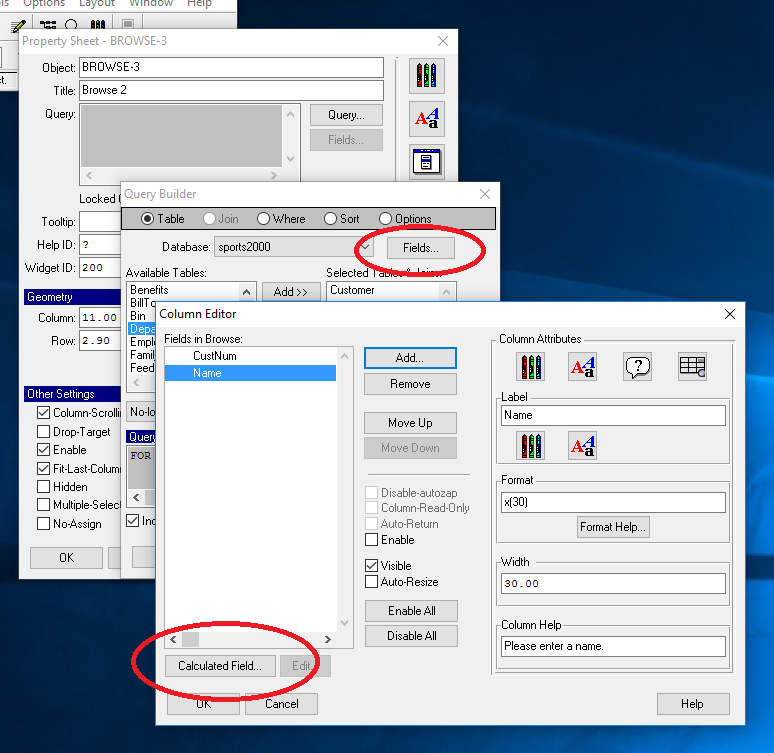
Task: Click column font icon in Column Attributes
Action: (582, 366)
